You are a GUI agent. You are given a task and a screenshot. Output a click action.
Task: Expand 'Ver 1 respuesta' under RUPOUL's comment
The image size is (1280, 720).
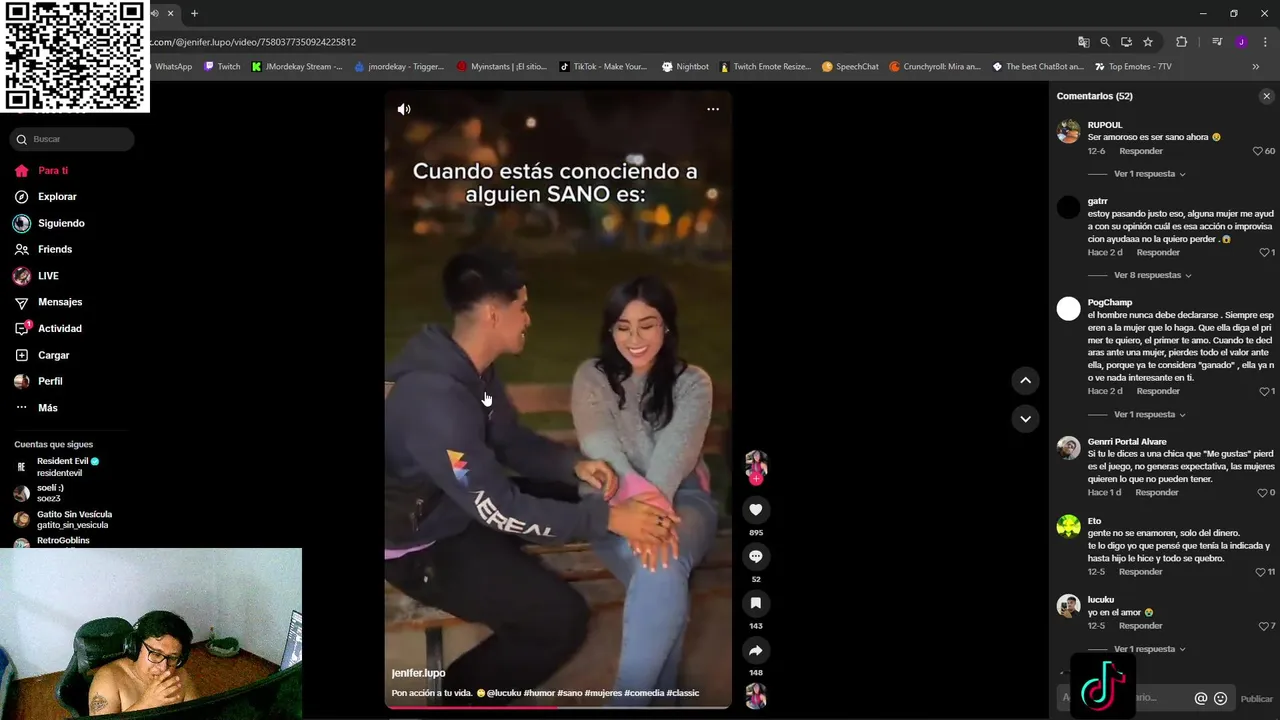[x=1149, y=174]
